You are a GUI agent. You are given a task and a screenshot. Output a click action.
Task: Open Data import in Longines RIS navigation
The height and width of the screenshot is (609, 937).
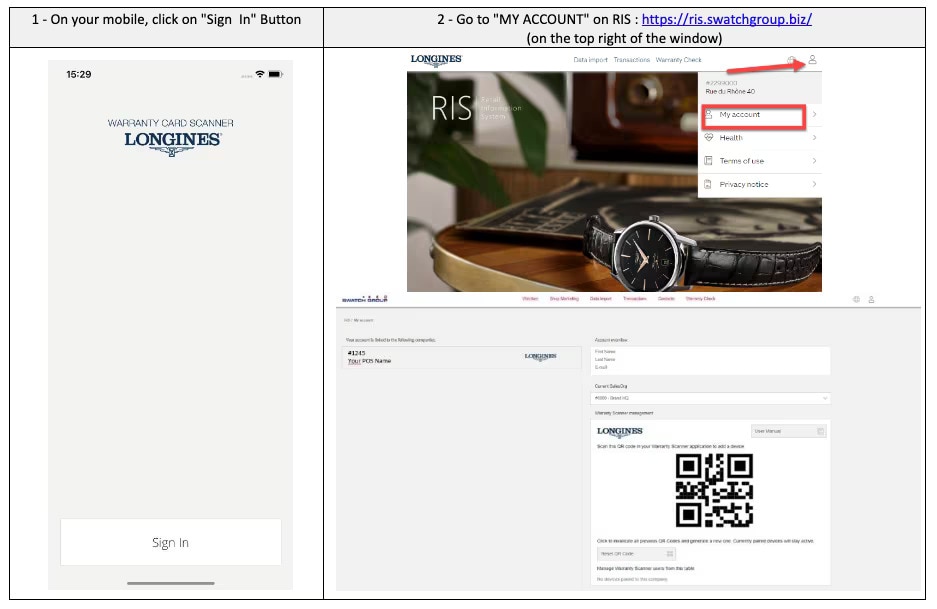(590, 60)
